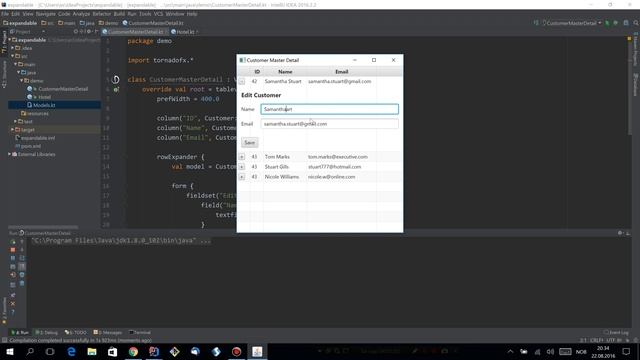Image resolution: width=640 pixels, height=360 pixels.
Task: Open the Terminal tool window tab
Action: [x=140, y=333]
